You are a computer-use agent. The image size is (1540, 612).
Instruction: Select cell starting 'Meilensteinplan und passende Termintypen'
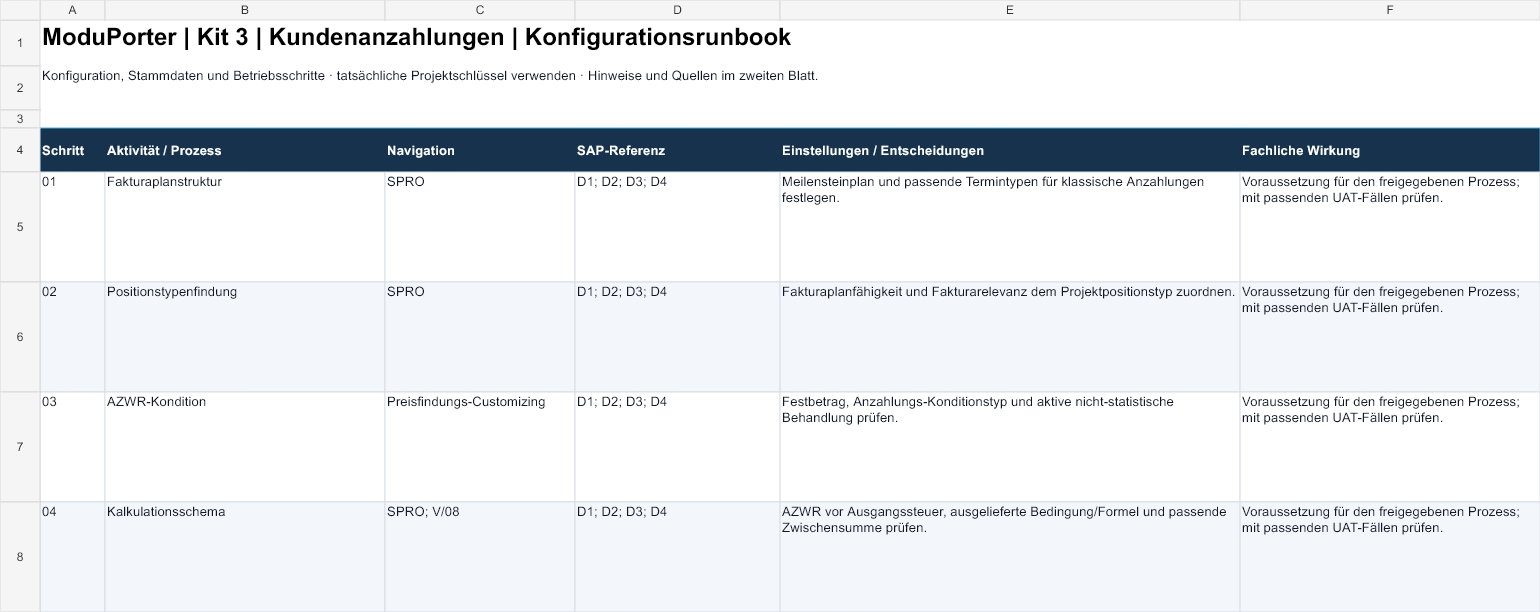pos(1010,227)
